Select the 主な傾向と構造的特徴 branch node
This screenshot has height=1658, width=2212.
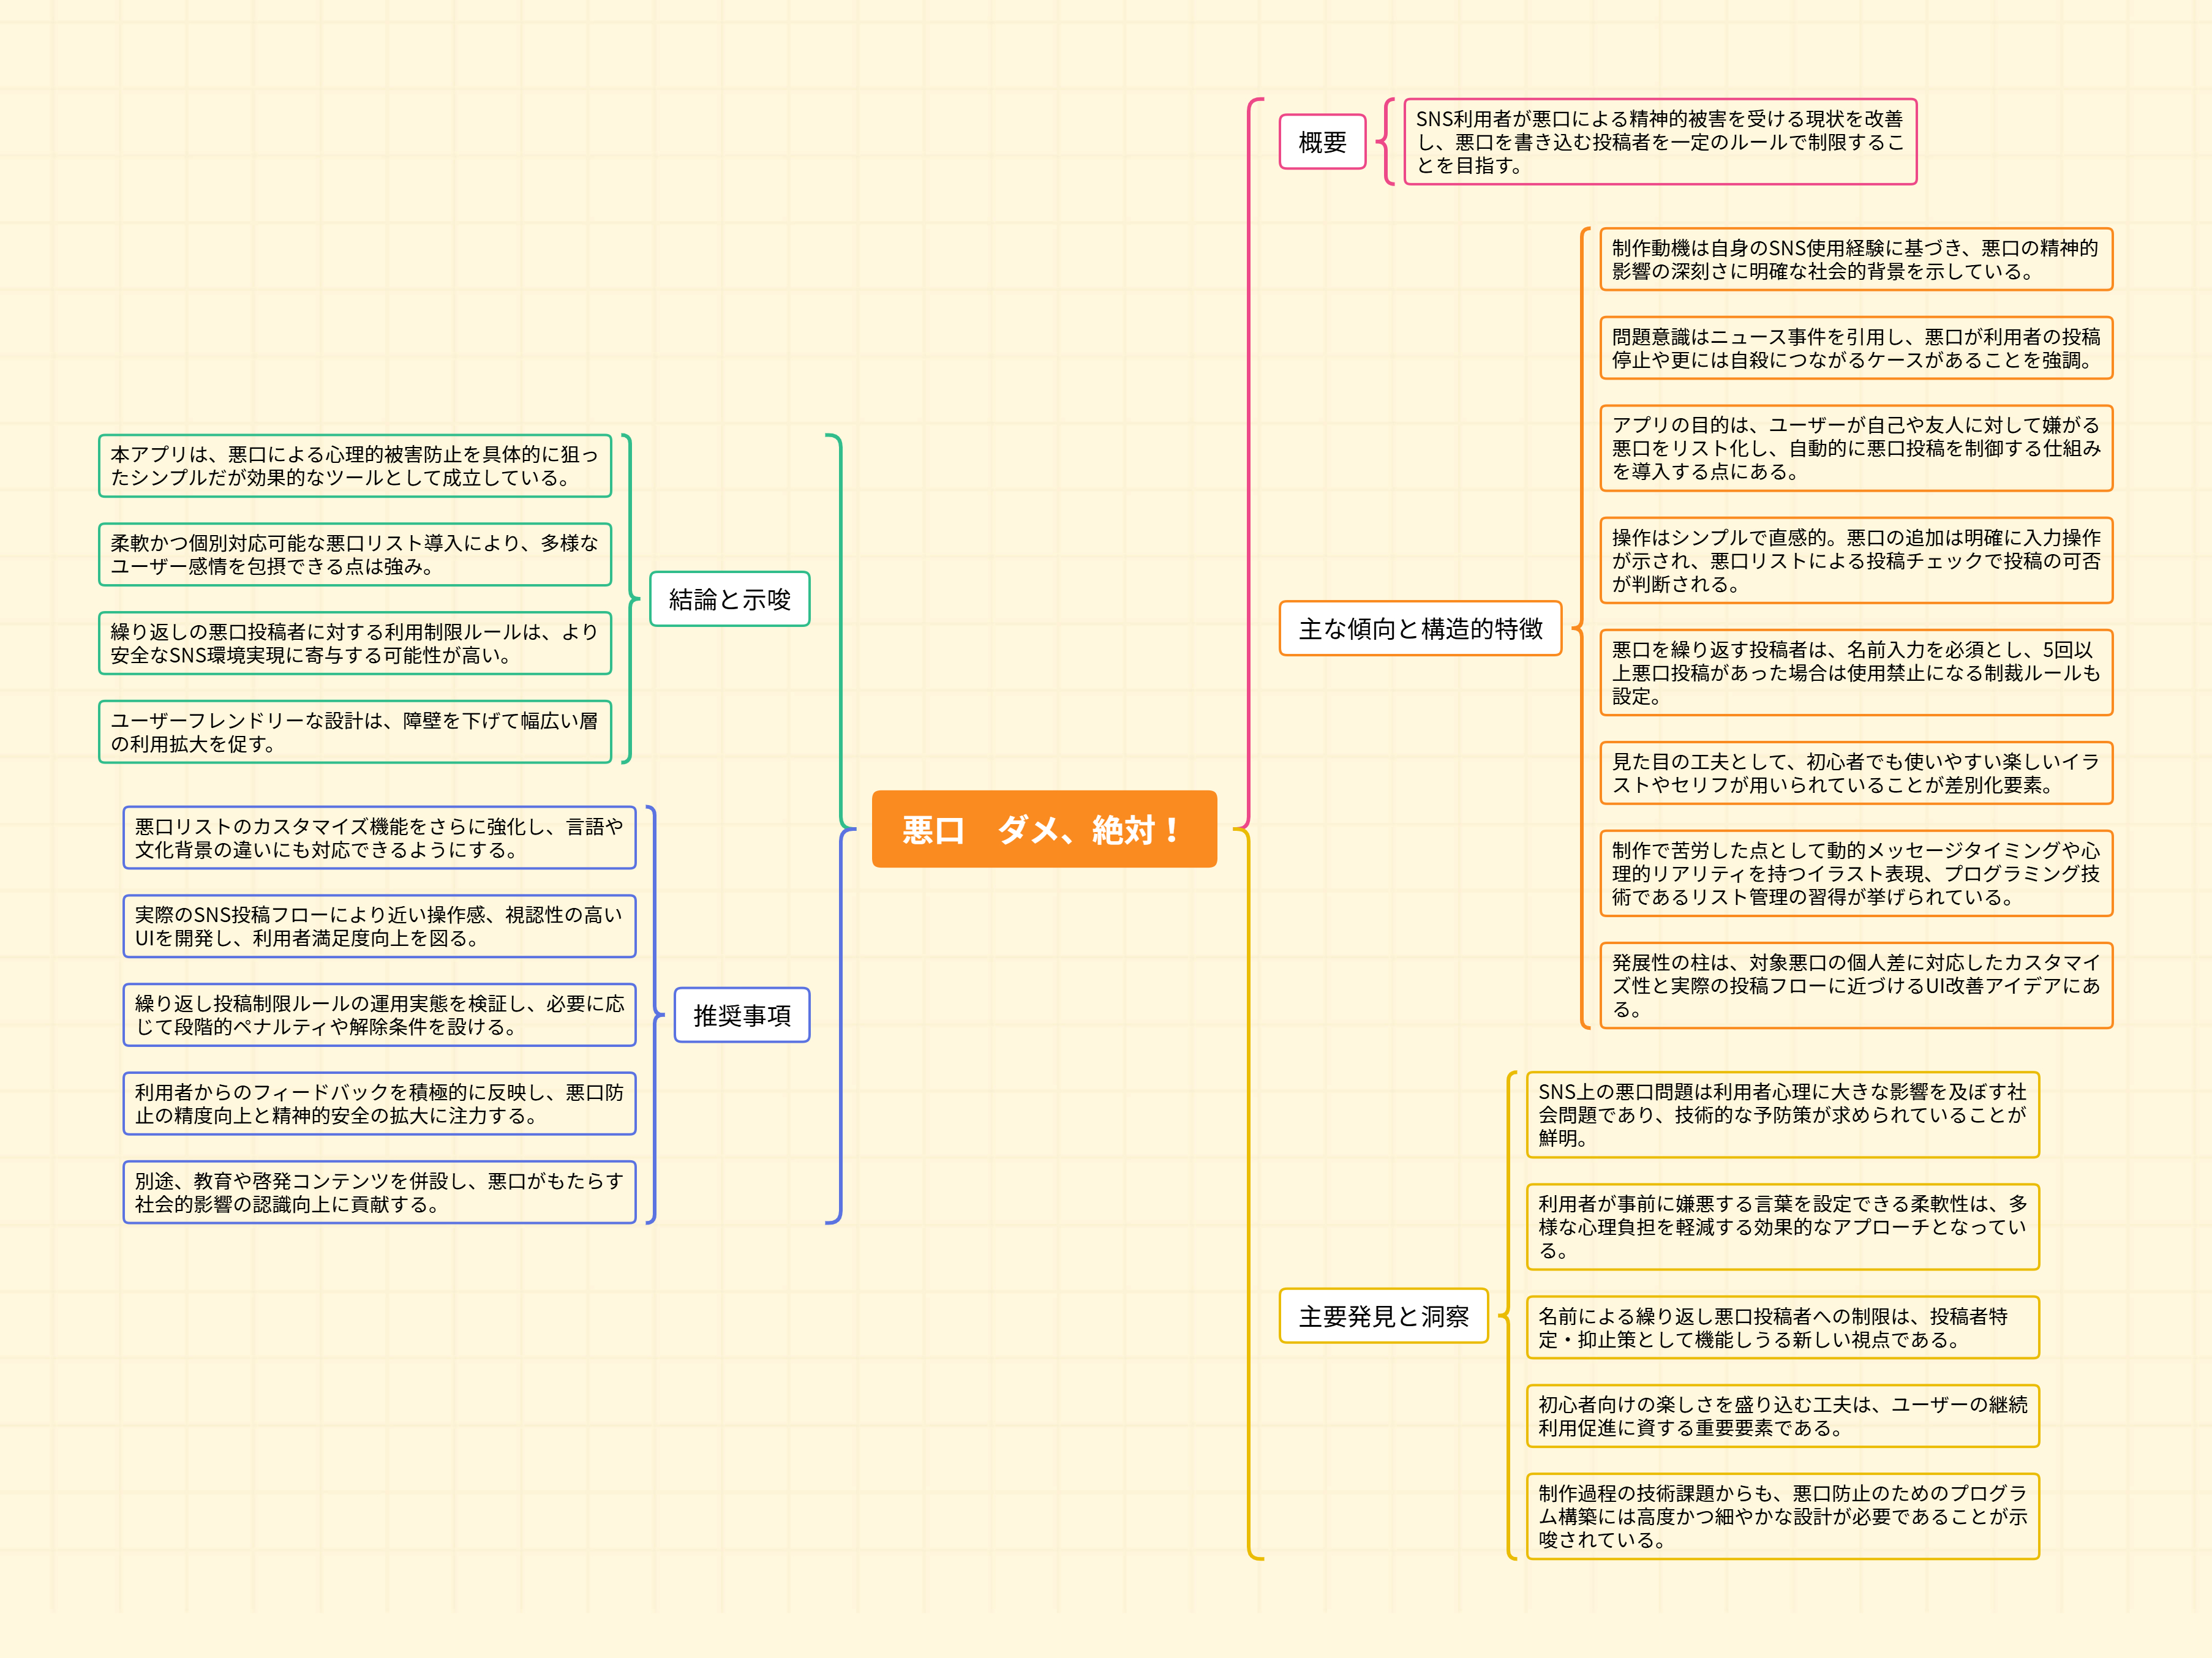pos(1419,628)
